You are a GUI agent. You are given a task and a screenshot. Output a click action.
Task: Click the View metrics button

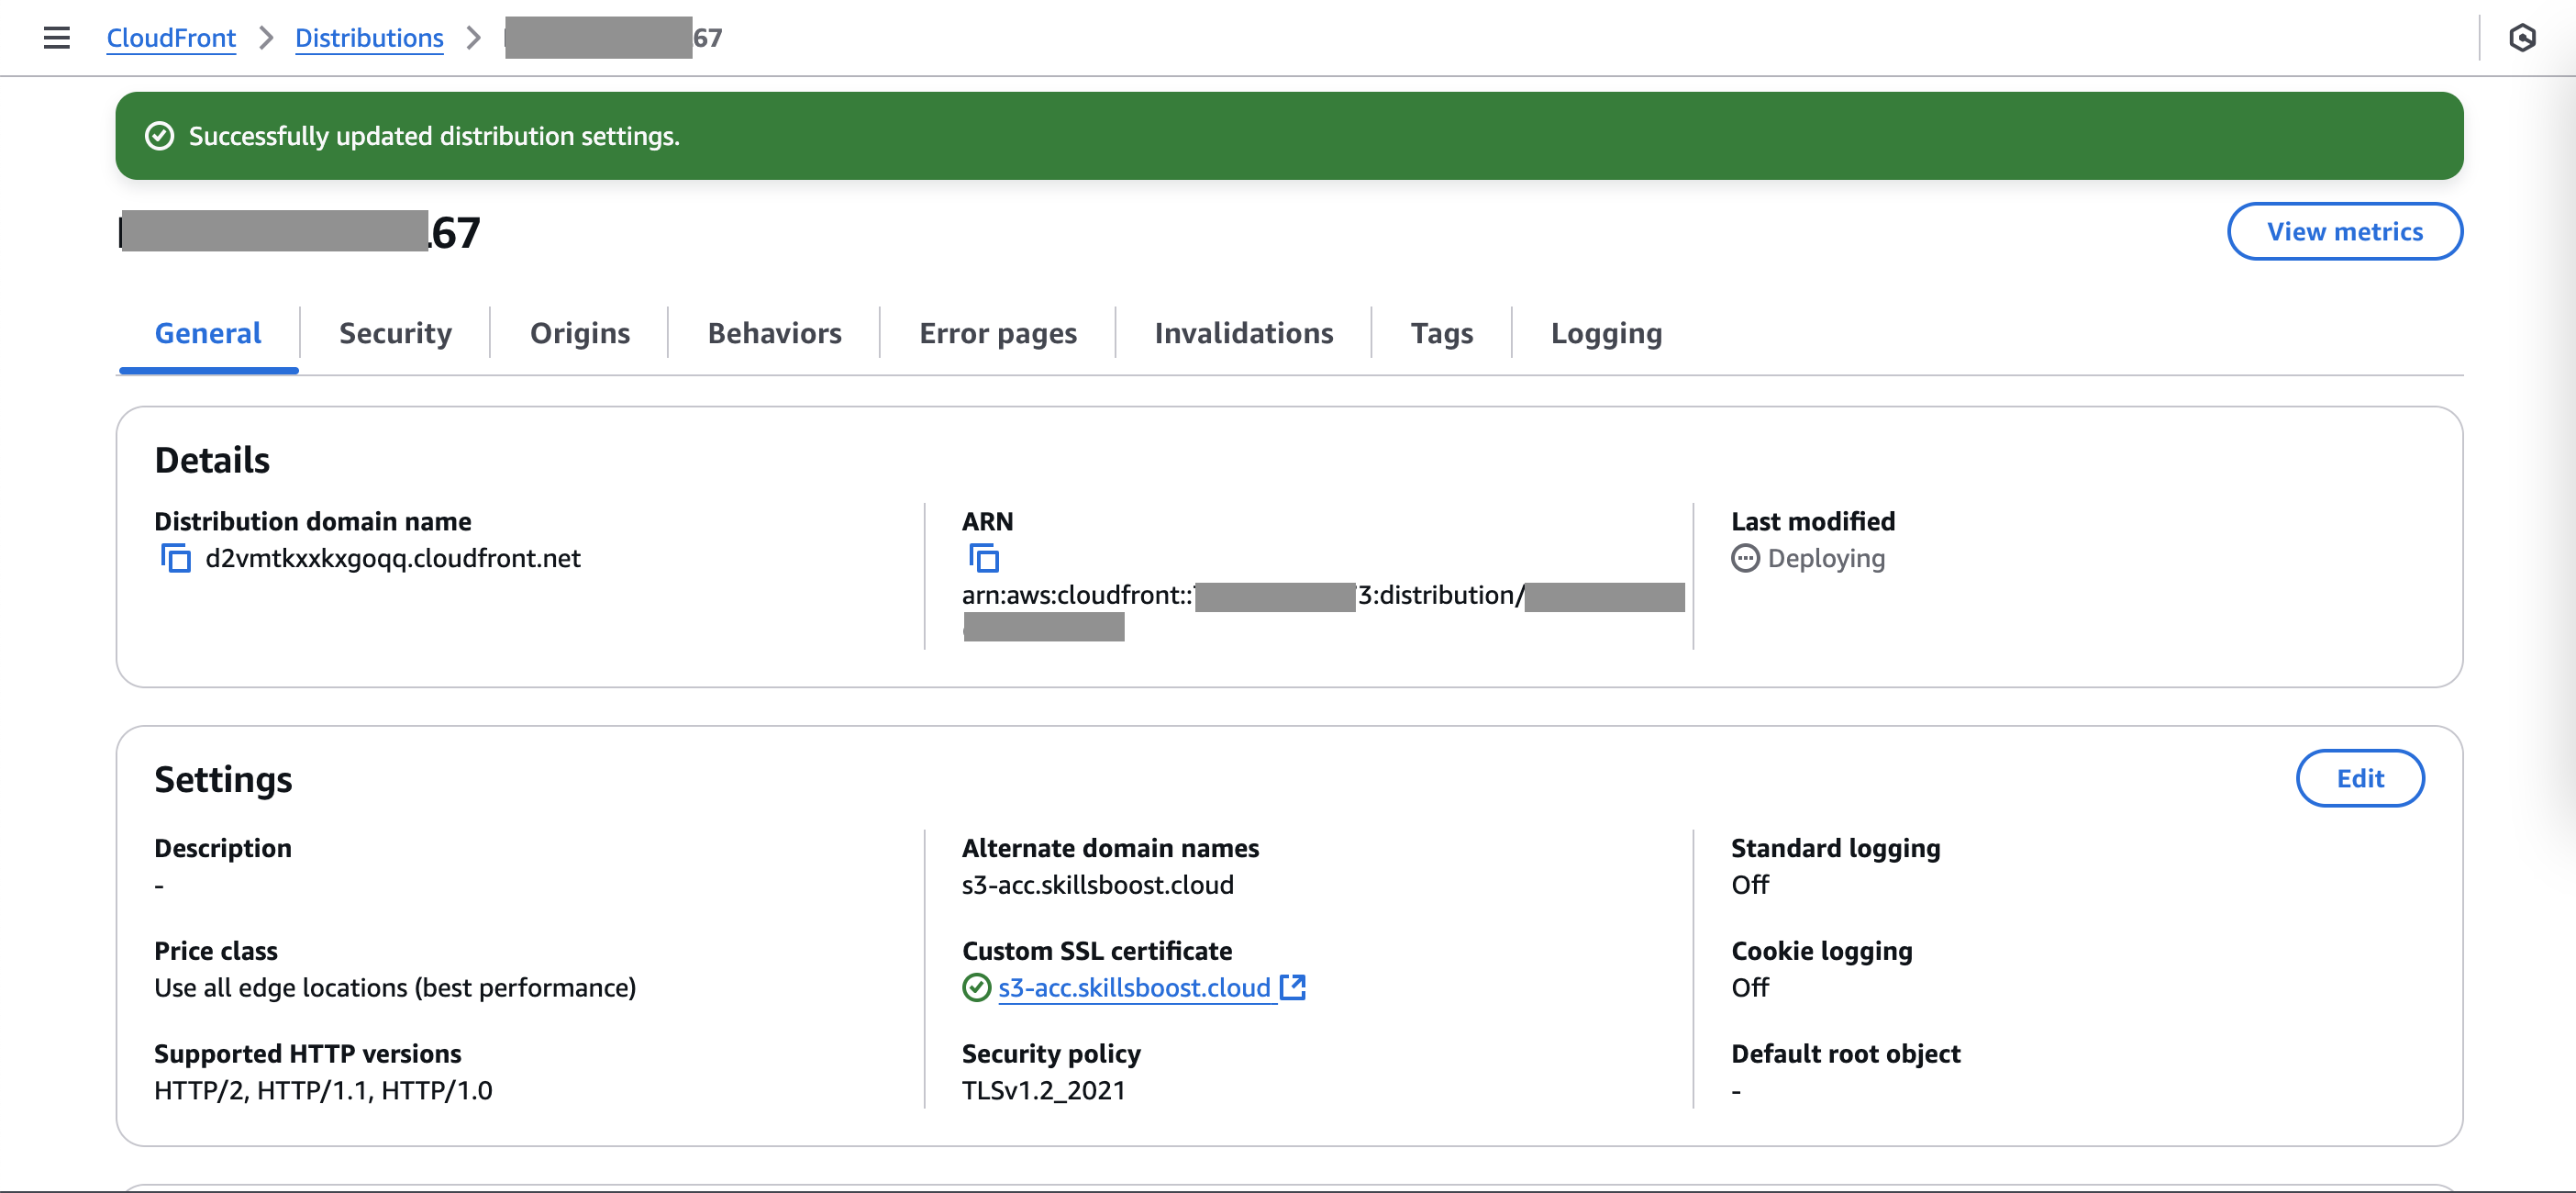[2344, 231]
